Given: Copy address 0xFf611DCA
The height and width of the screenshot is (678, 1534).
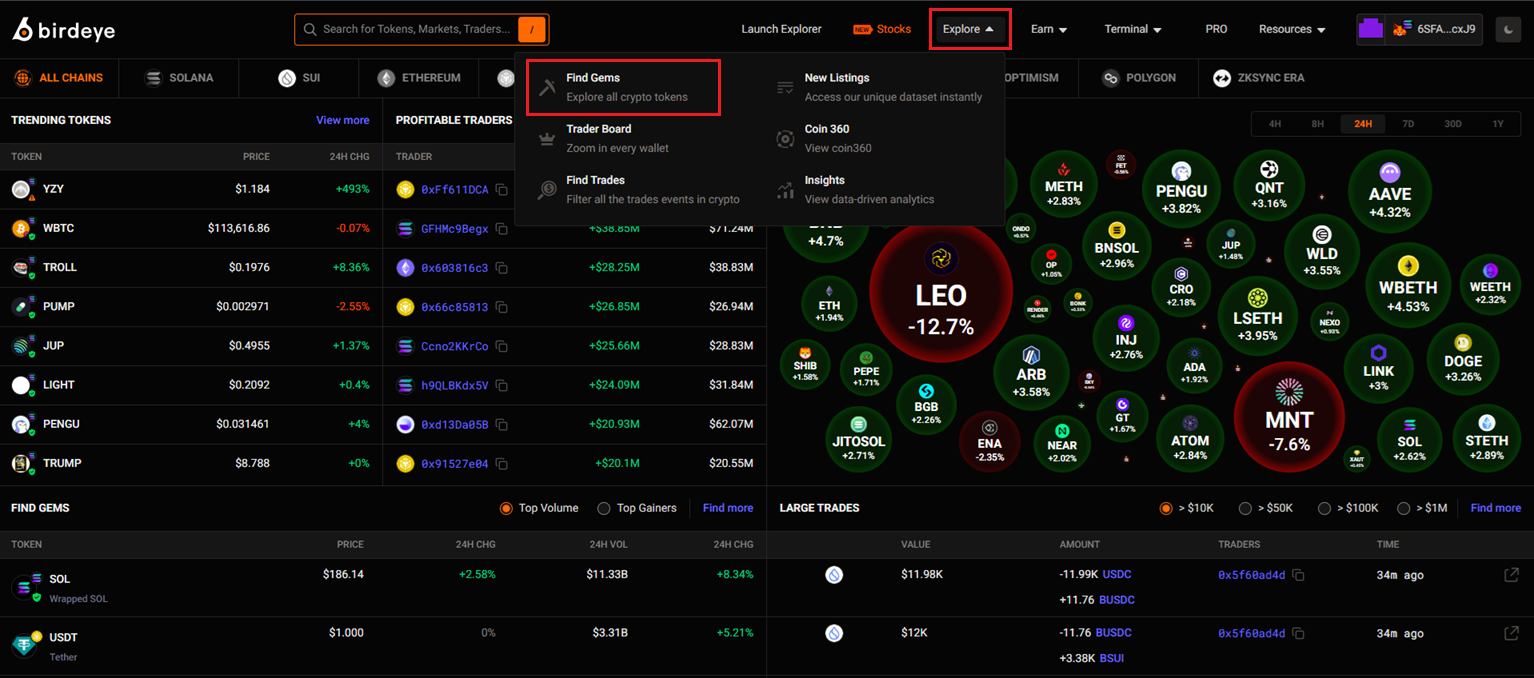Looking at the screenshot, I should click(502, 190).
